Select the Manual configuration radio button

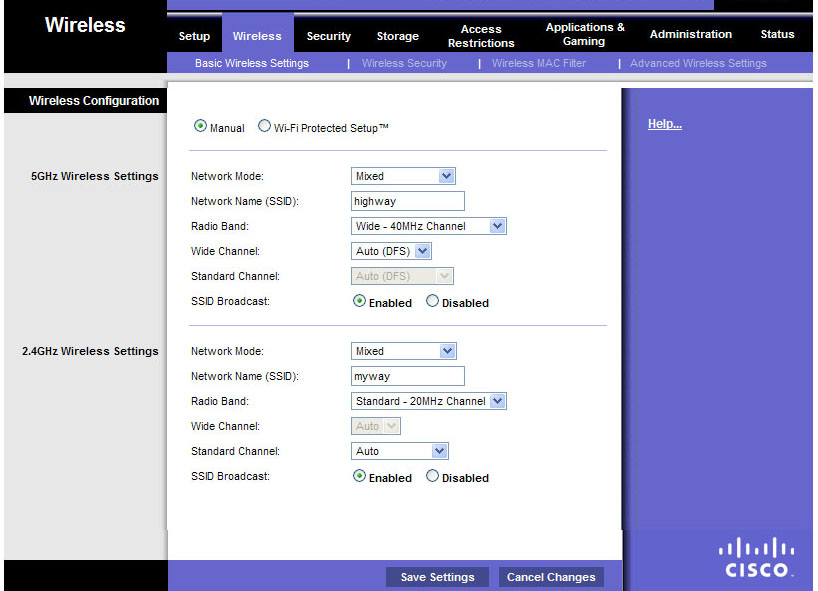click(200, 127)
